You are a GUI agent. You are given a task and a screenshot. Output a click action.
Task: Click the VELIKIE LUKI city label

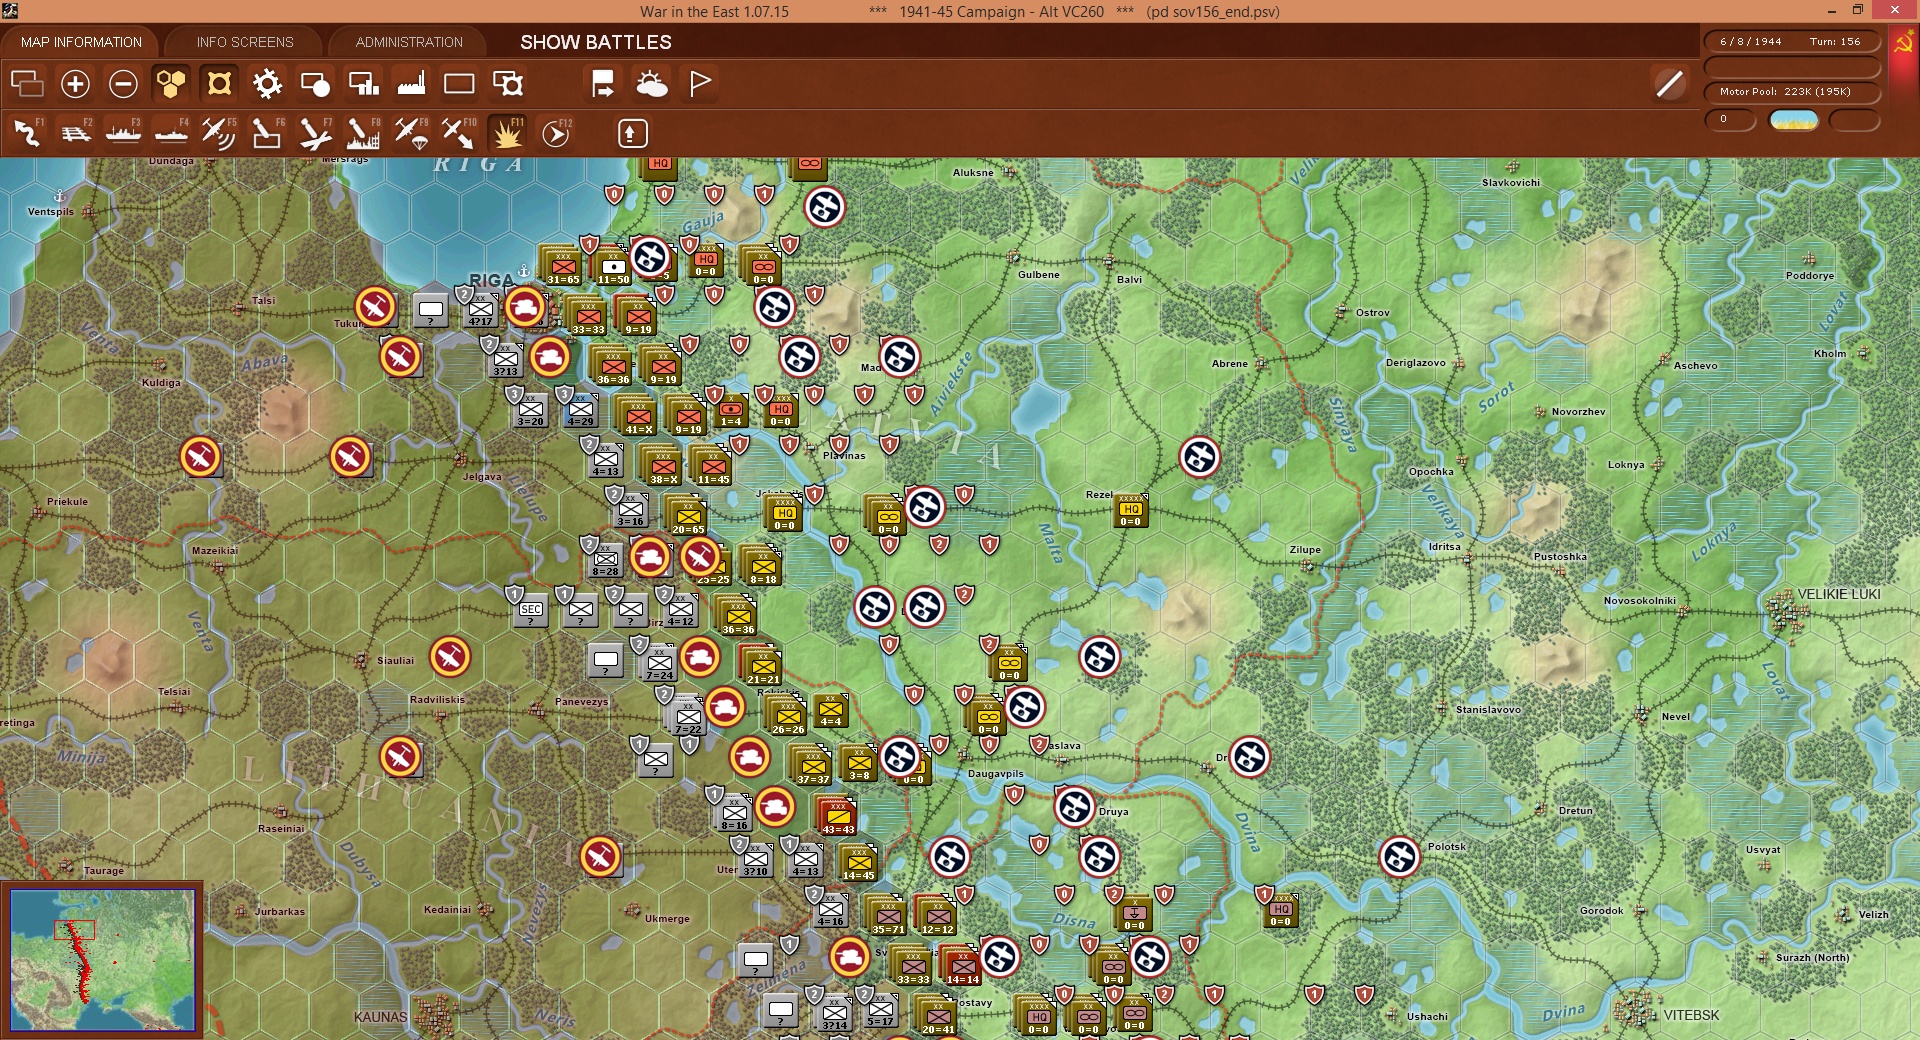click(x=1839, y=594)
